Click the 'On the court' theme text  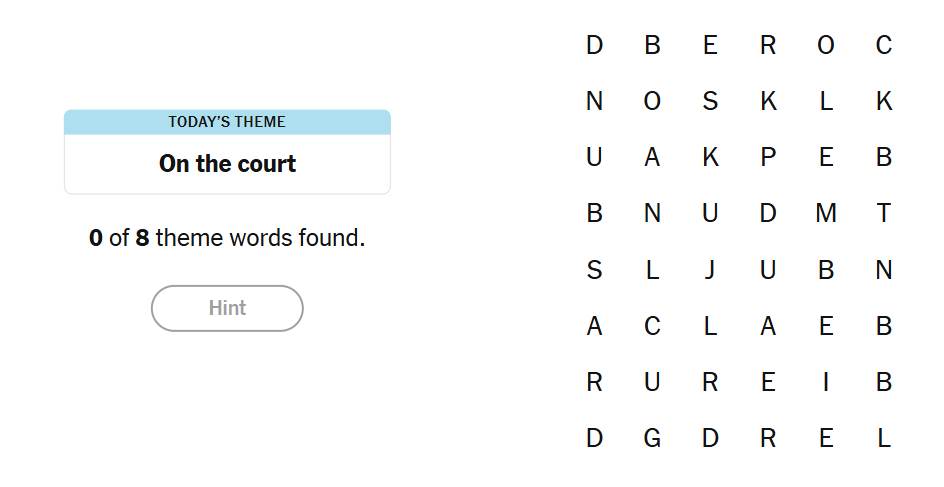click(x=227, y=164)
